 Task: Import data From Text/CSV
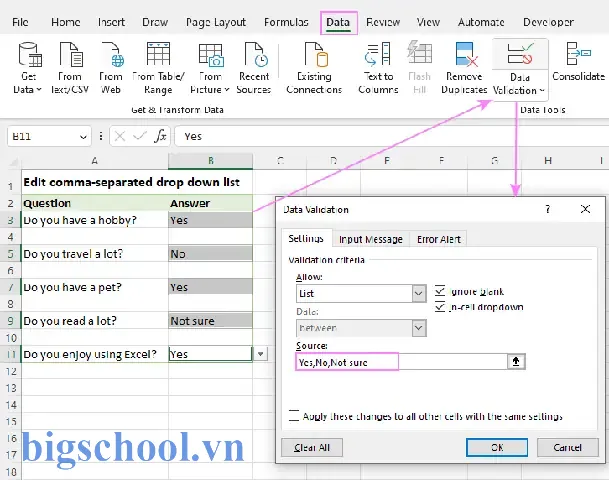[70, 68]
